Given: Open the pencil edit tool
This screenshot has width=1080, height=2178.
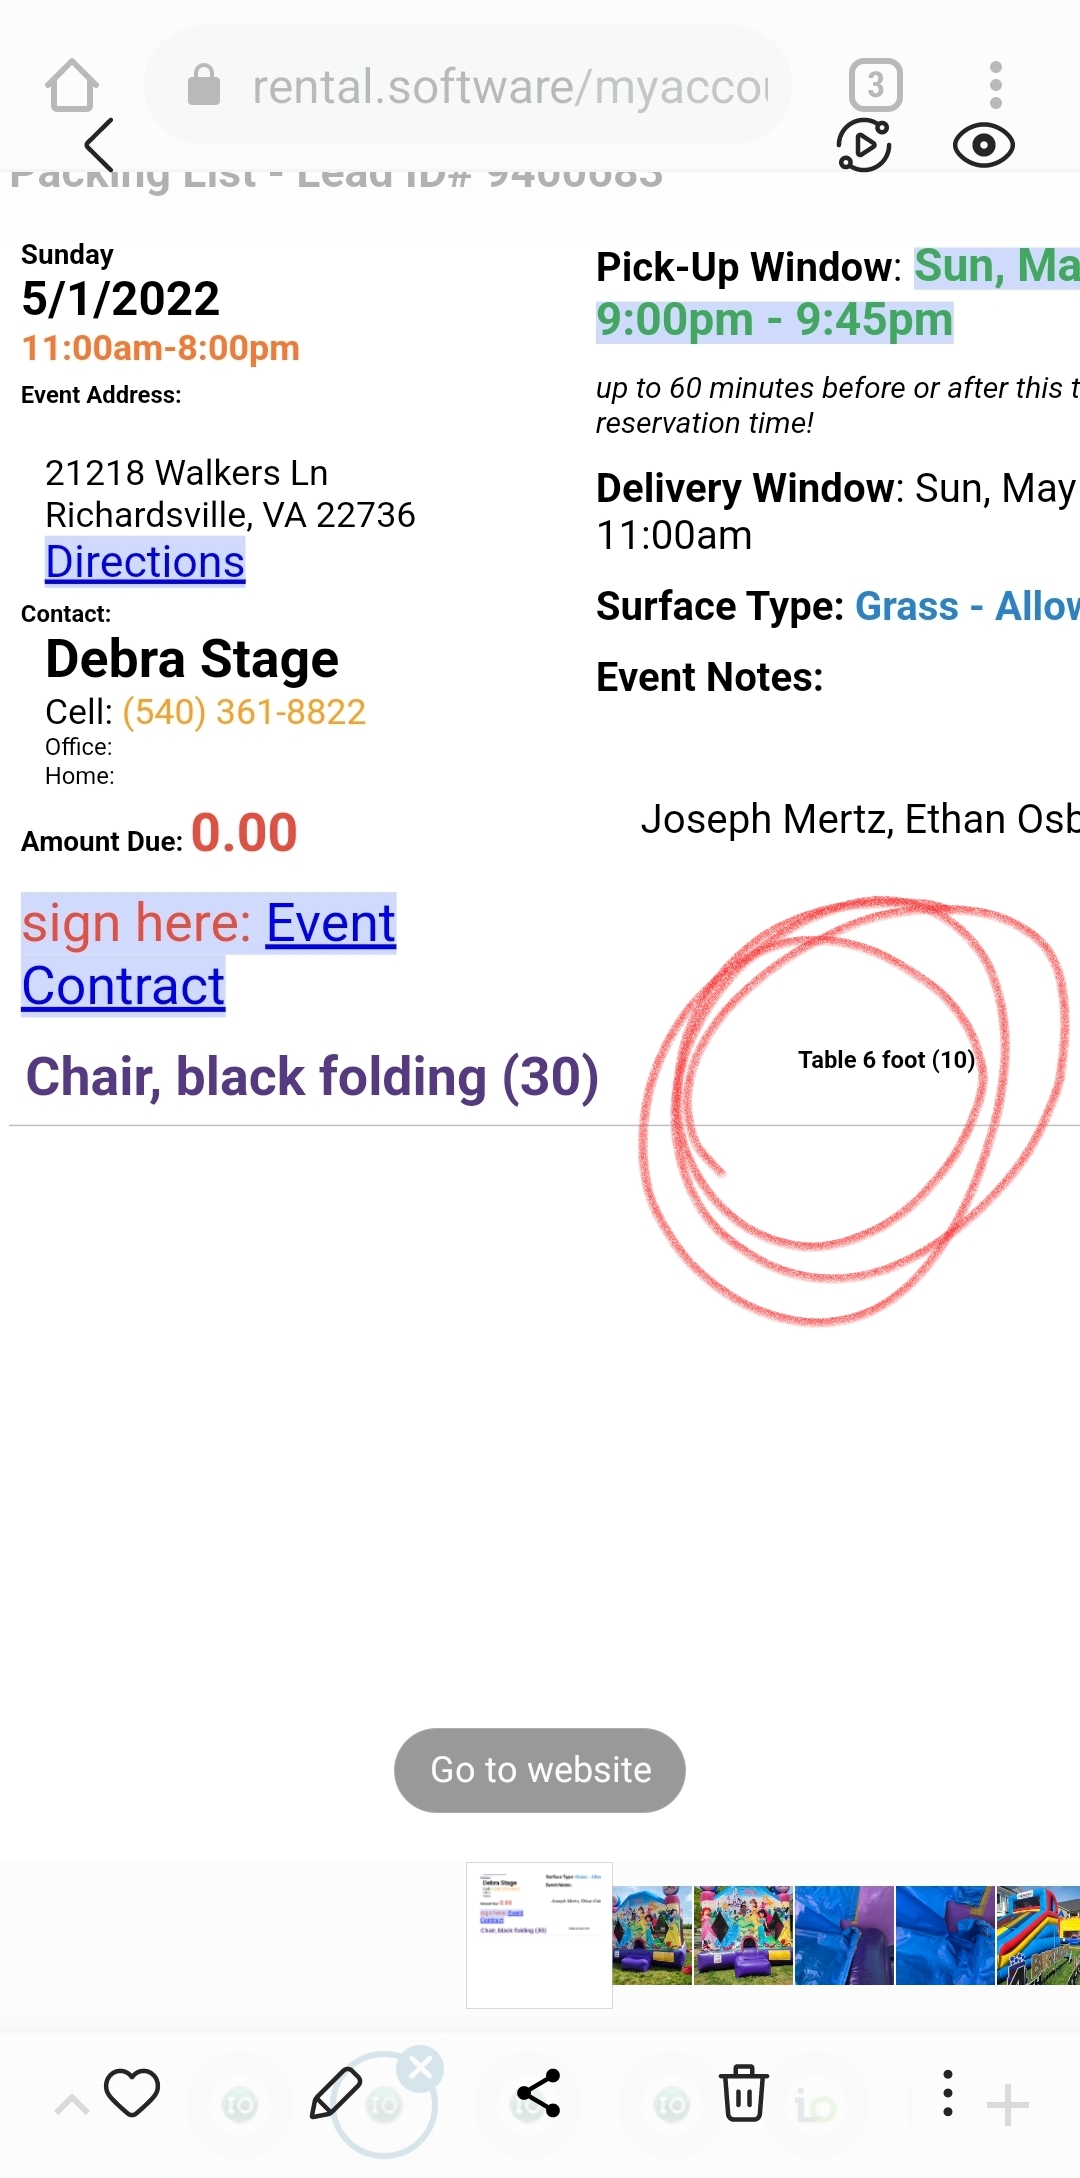Looking at the screenshot, I should click(336, 2092).
